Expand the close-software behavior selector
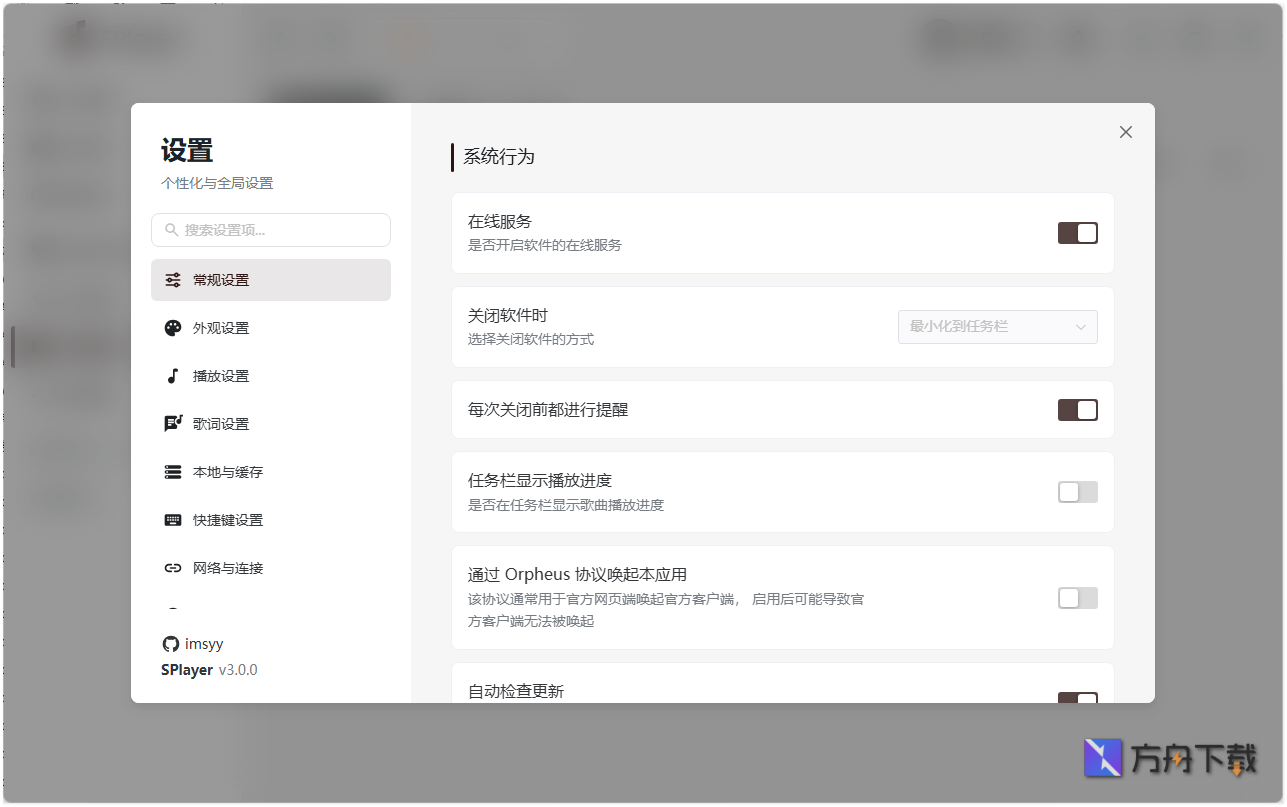This screenshot has width=1287, height=807. pos(997,326)
